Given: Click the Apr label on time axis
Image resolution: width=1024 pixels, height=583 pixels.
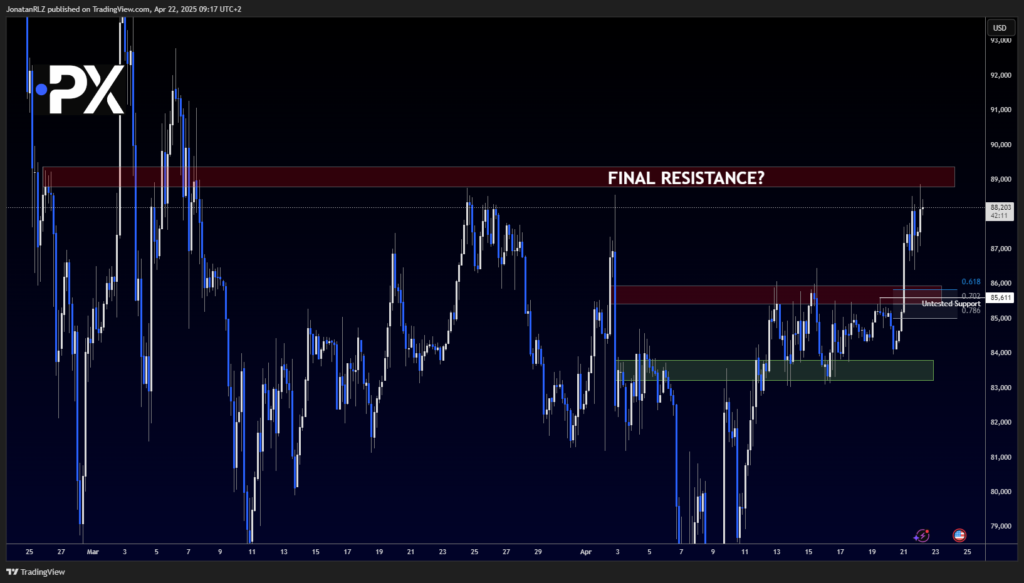Looking at the screenshot, I should 586,552.
